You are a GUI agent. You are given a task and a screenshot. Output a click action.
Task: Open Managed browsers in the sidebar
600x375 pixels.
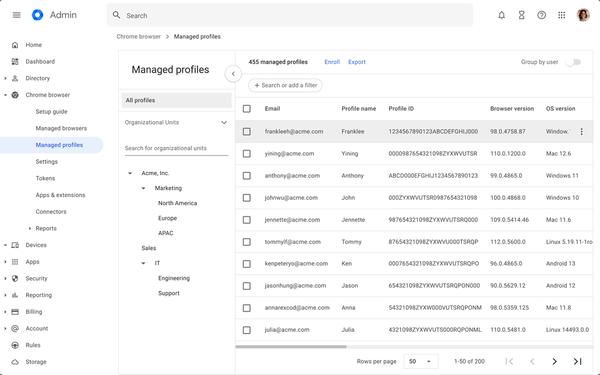[x=61, y=128]
